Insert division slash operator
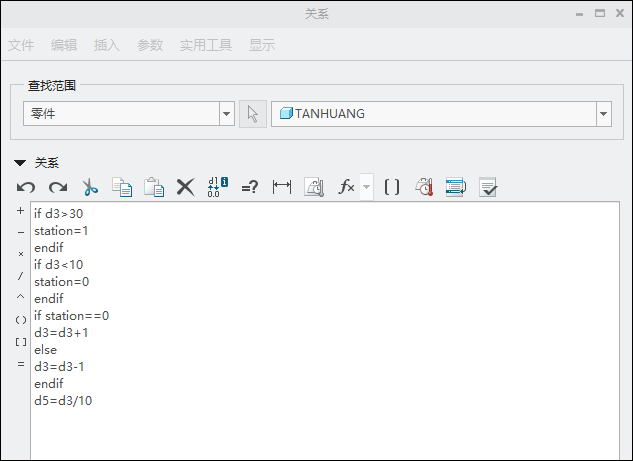Image resolution: width=633 pixels, height=461 pixels. (21, 276)
